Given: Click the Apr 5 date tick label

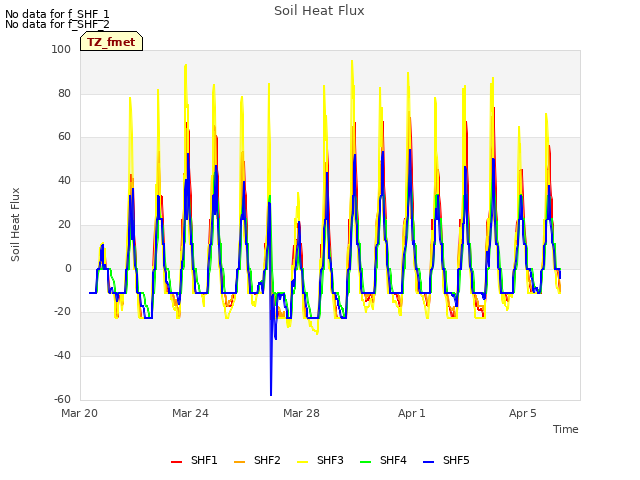Looking at the screenshot, I should 523,413.
